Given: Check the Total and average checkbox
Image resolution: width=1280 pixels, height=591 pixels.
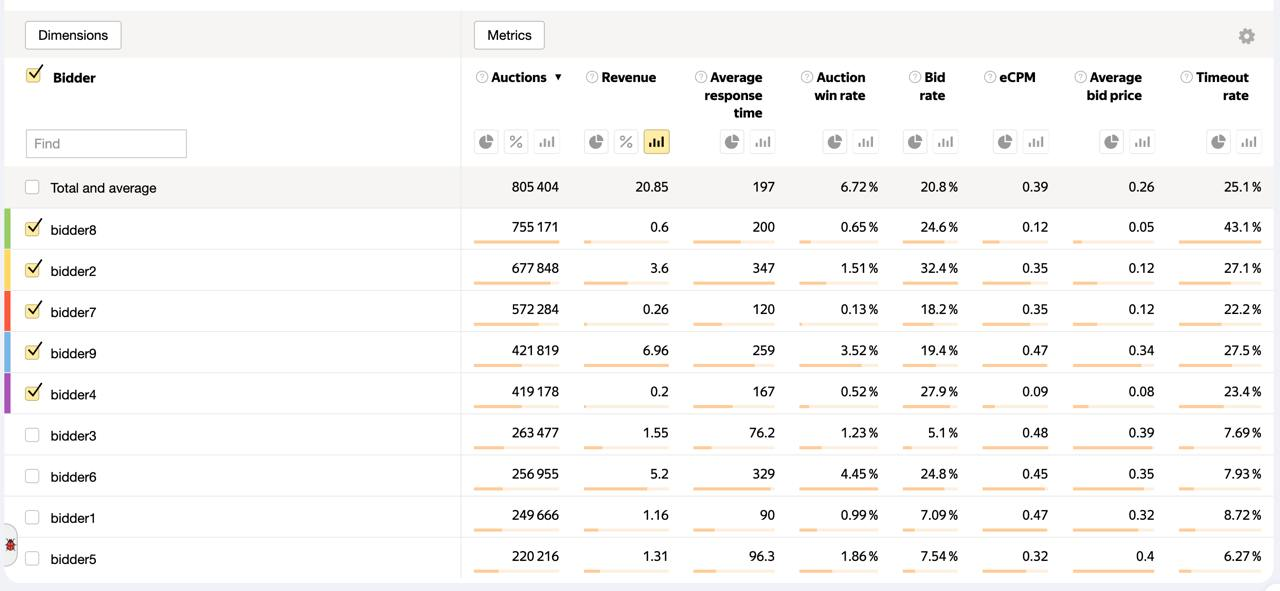Looking at the screenshot, I should pyautogui.click(x=32, y=187).
